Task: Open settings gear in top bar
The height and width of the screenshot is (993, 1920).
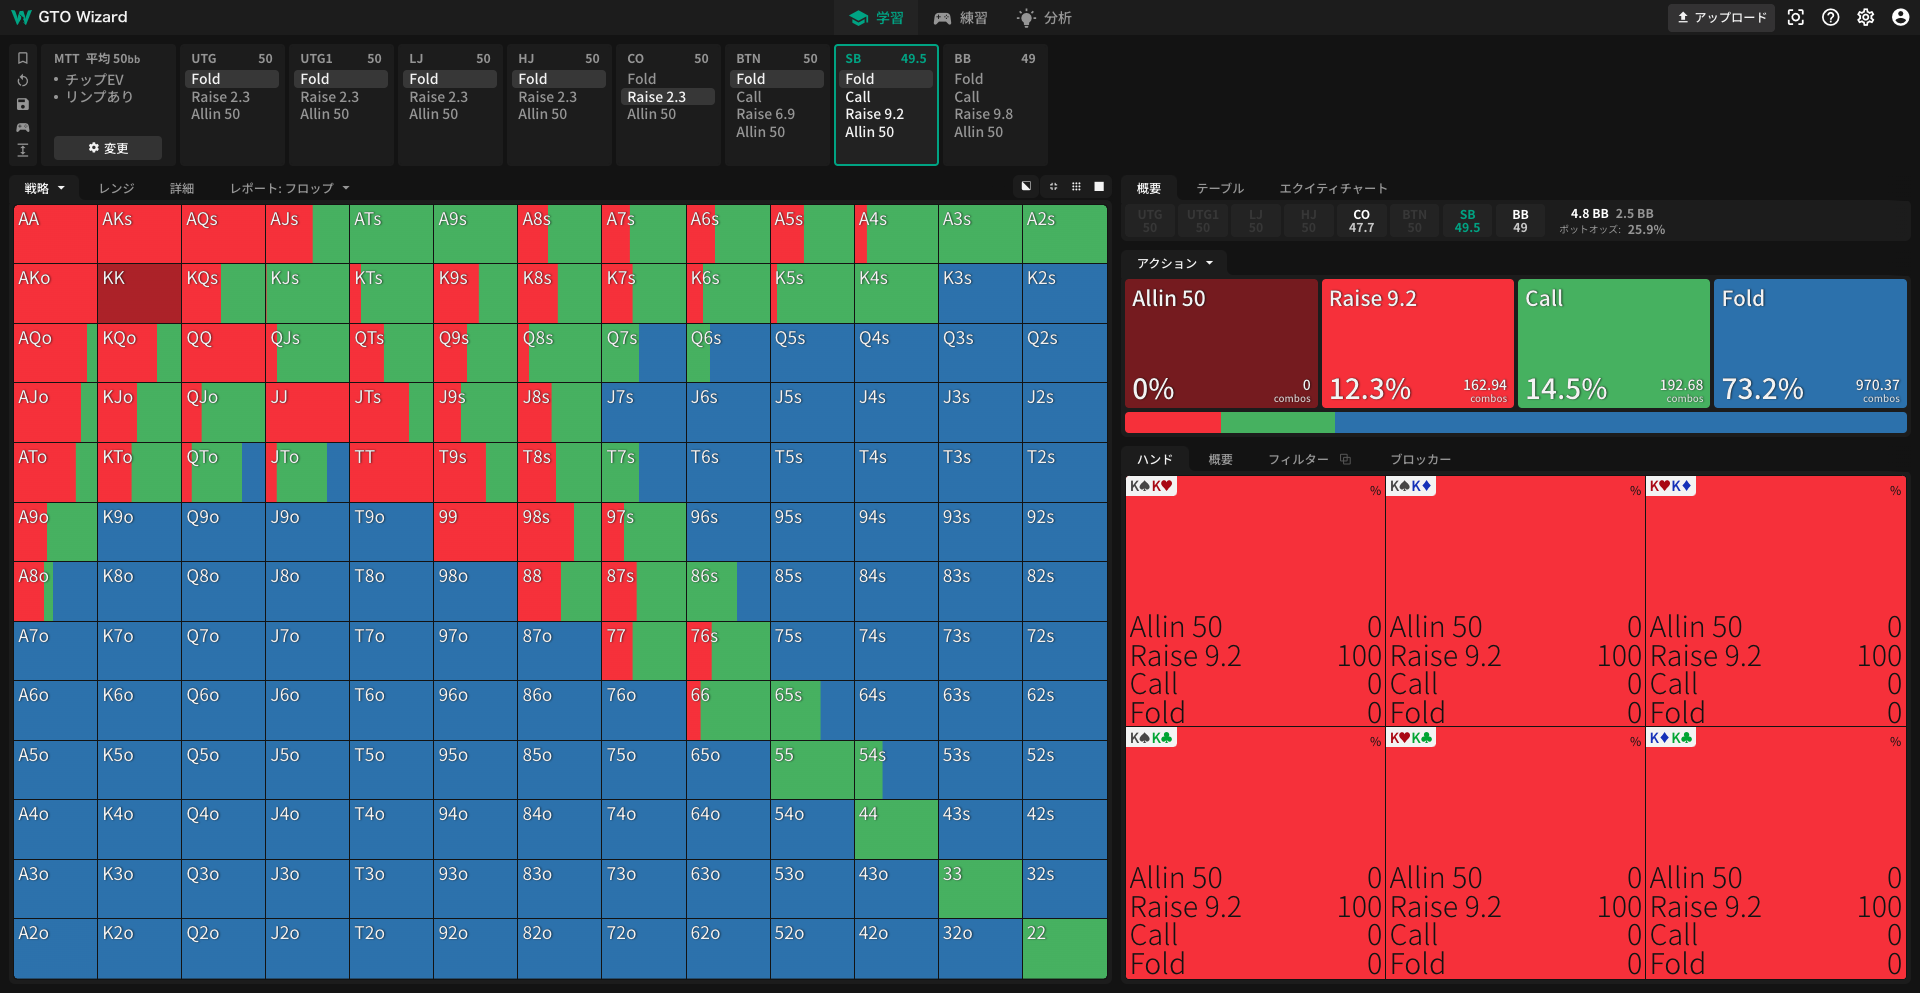Action: coord(1866,17)
